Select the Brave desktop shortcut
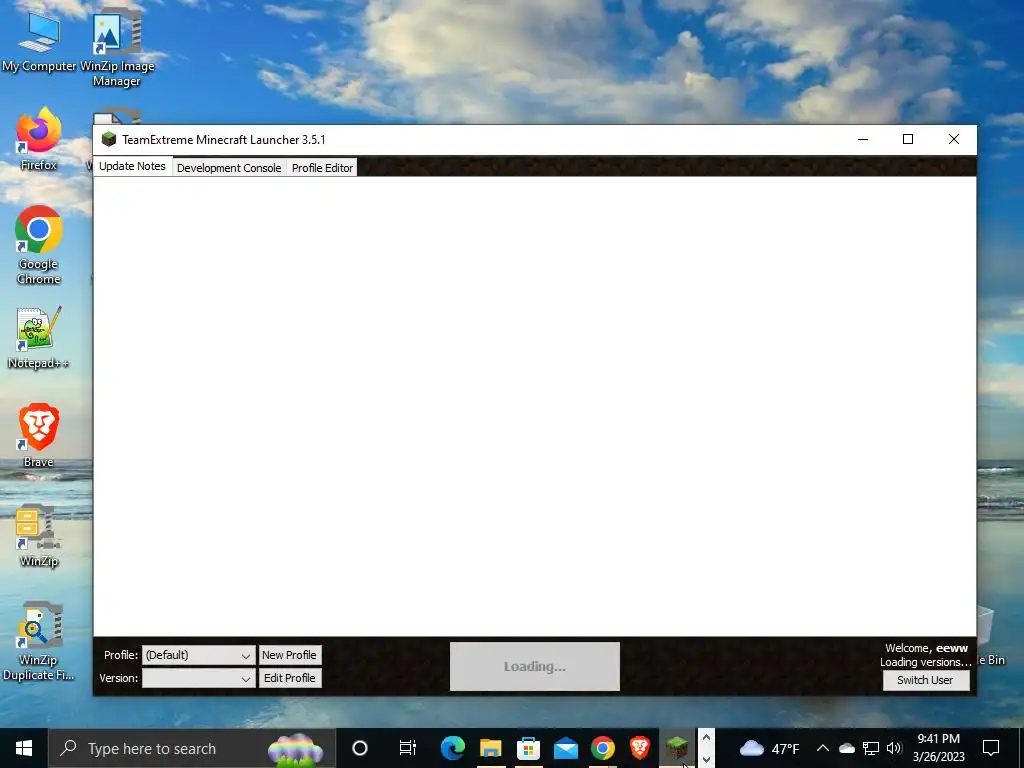1024x768 pixels. (x=39, y=436)
